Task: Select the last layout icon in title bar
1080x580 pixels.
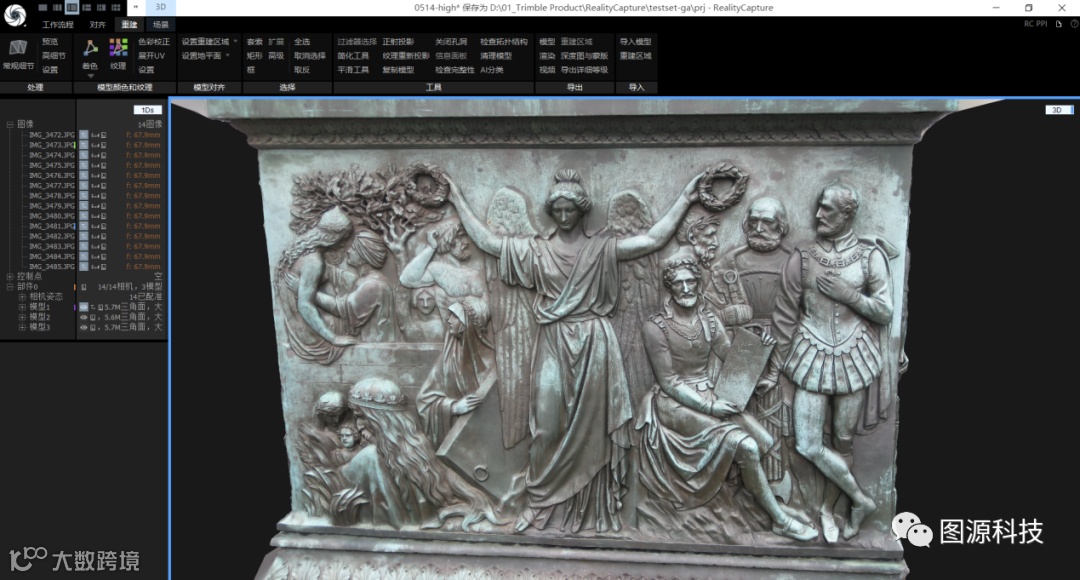Action: [x=116, y=8]
